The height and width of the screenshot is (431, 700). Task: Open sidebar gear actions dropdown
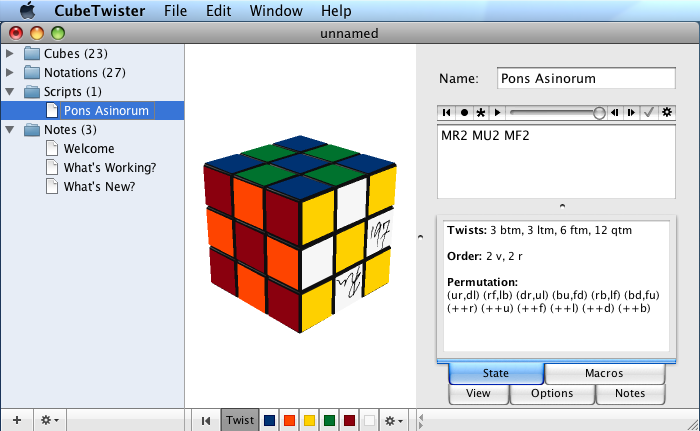[x=49, y=420]
